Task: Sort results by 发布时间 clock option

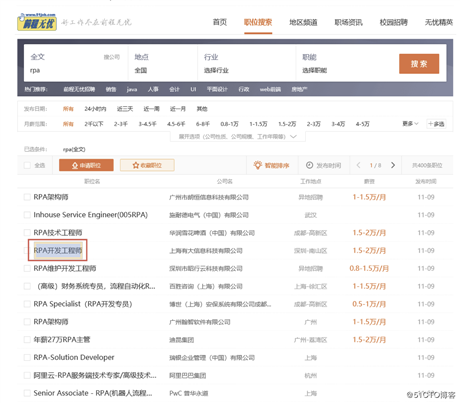Action: coord(324,165)
